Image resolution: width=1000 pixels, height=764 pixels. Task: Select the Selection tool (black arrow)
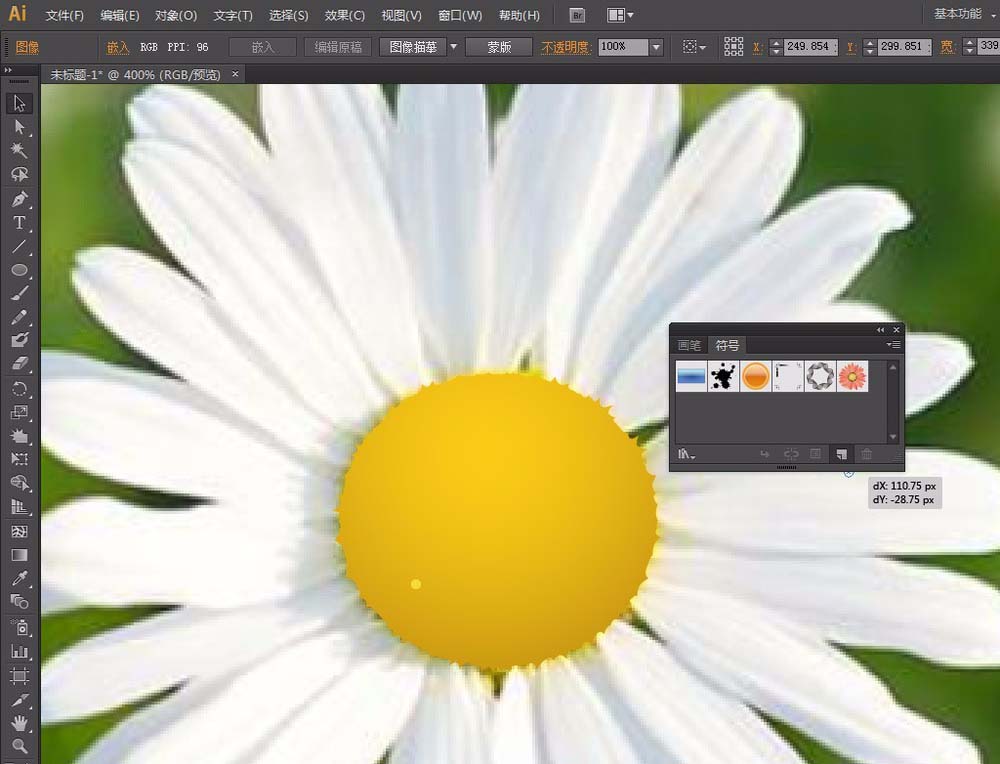(19, 103)
